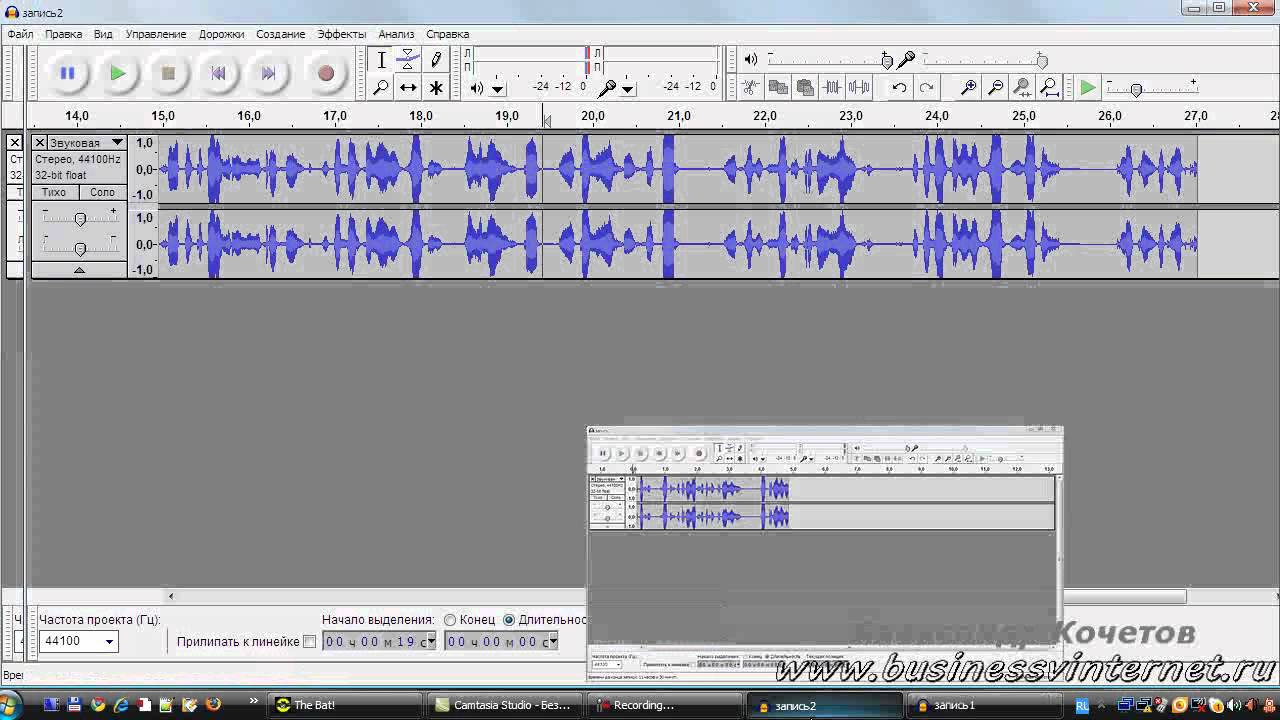
Task: Solo the track with the Соло button
Action: [102, 192]
